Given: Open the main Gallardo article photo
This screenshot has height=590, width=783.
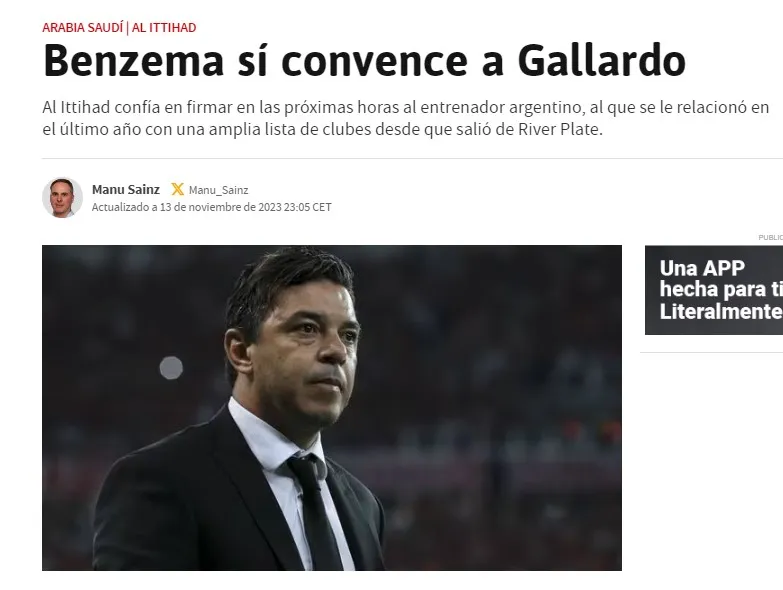Looking at the screenshot, I should click(x=332, y=408).
